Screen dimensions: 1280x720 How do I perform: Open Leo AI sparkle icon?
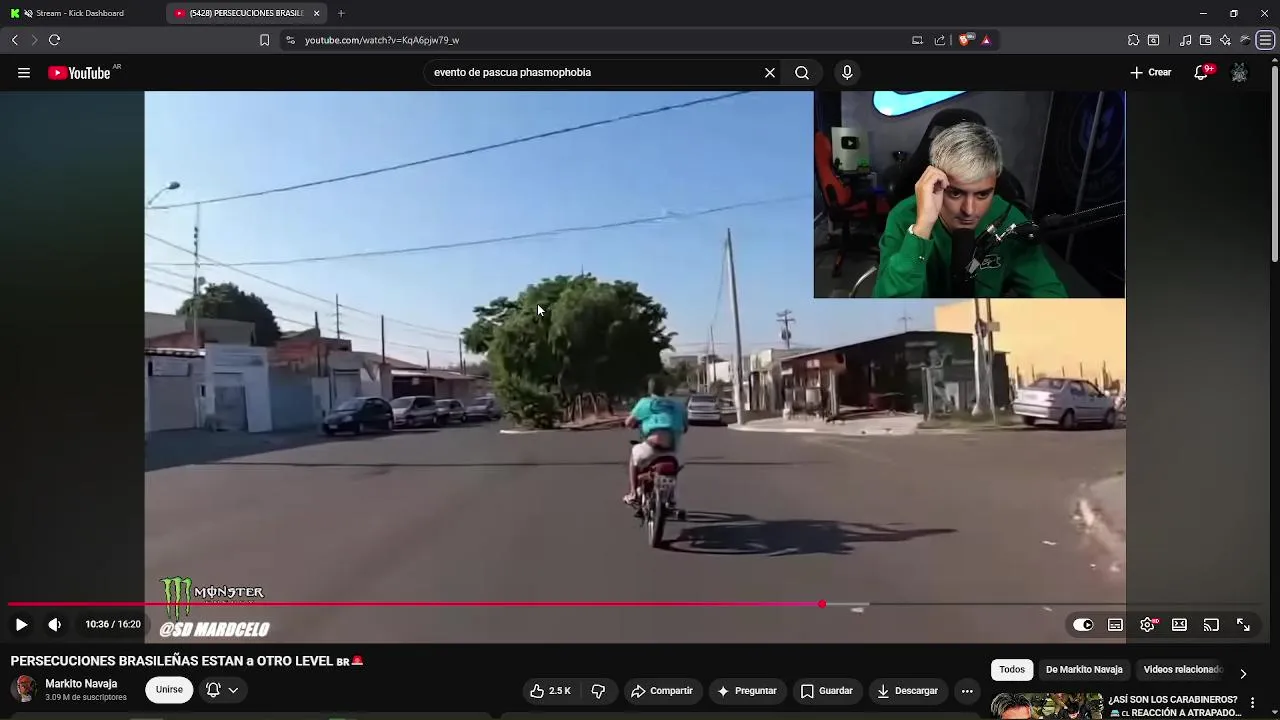pyautogui.click(x=1225, y=40)
